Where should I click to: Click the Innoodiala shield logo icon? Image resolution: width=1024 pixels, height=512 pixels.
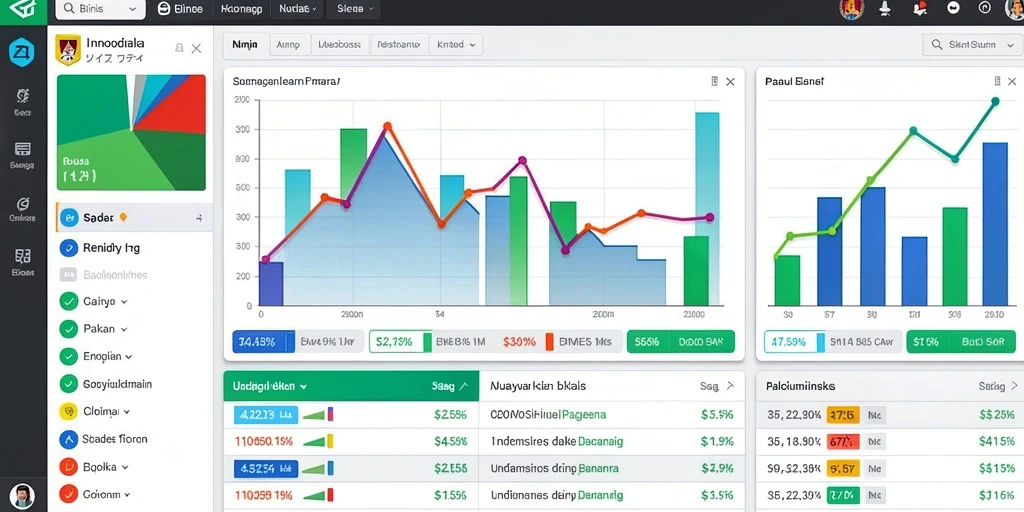coord(68,50)
